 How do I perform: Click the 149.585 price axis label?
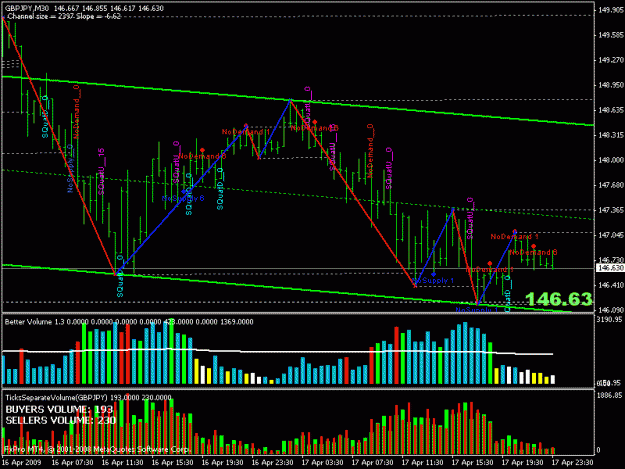[x=610, y=35]
